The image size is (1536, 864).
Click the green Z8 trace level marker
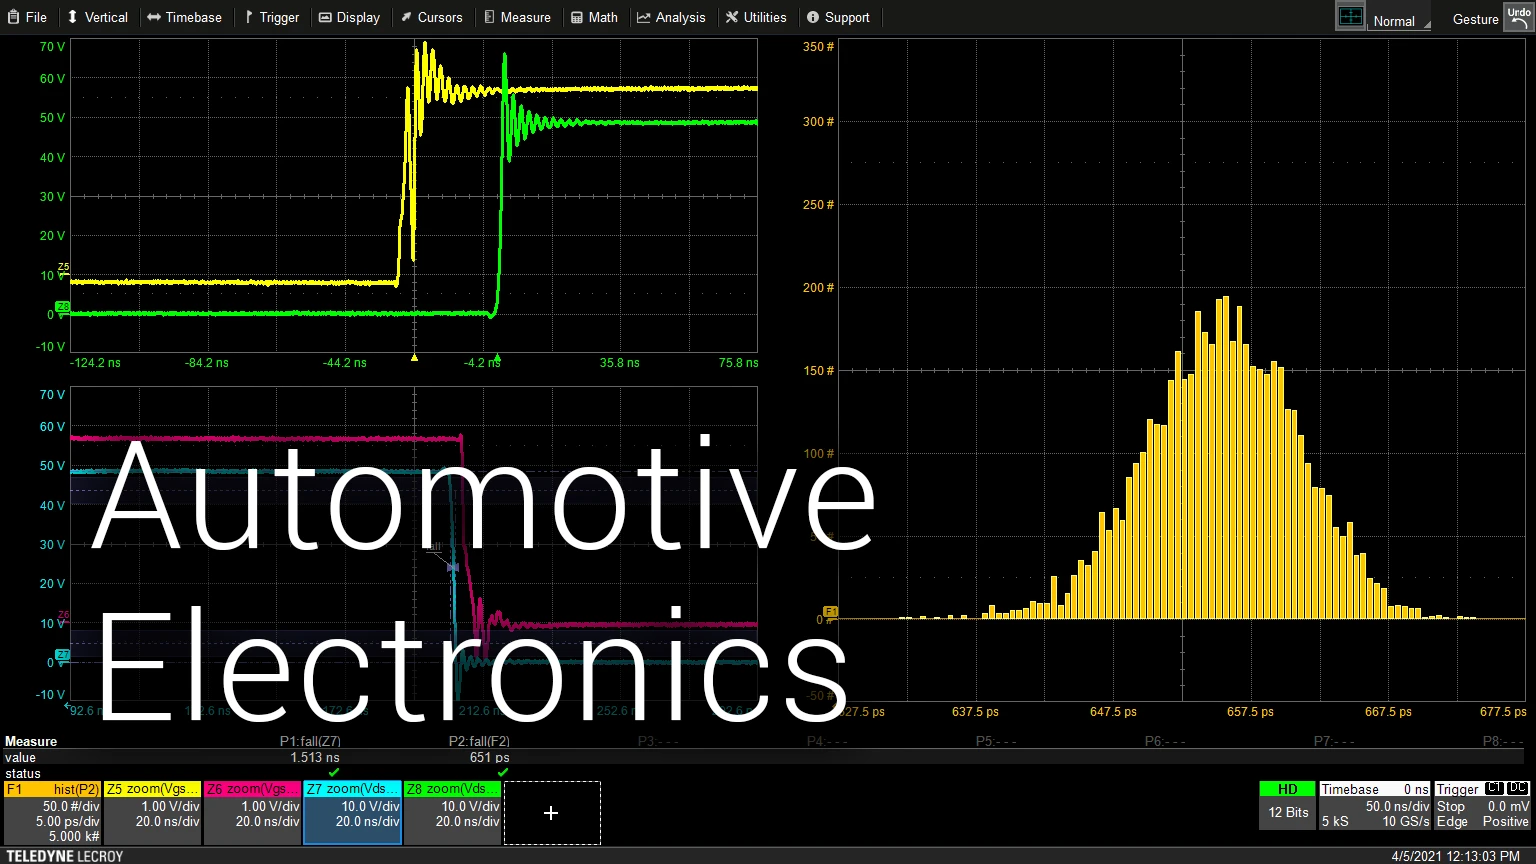click(62, 308)
